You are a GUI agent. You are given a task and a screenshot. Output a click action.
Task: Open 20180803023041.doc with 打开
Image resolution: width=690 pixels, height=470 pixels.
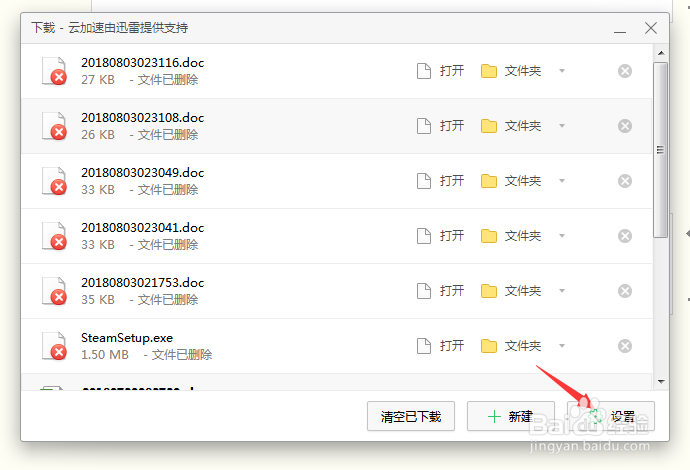pyautogui.click(x=440, y=236)
